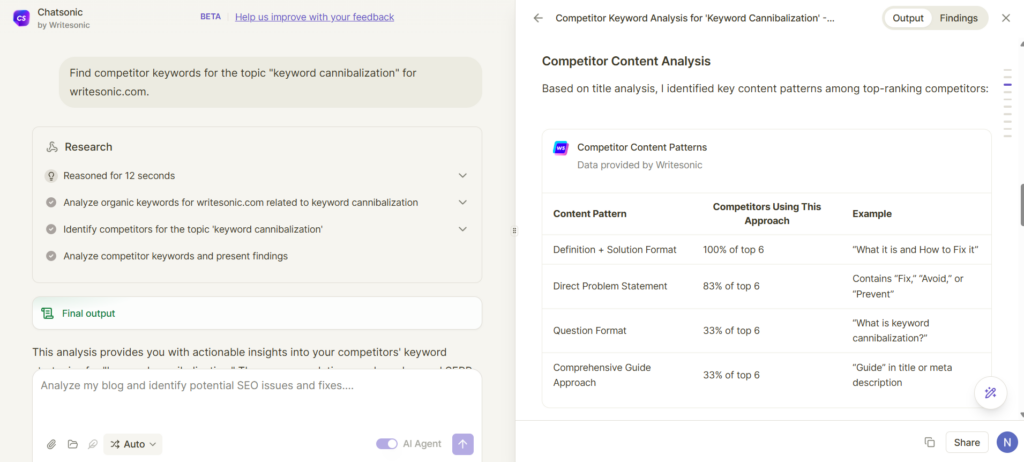Click the 'Competitor Keyword Analysis' panel title
The image size is (1024, 462).
point(695,18)
